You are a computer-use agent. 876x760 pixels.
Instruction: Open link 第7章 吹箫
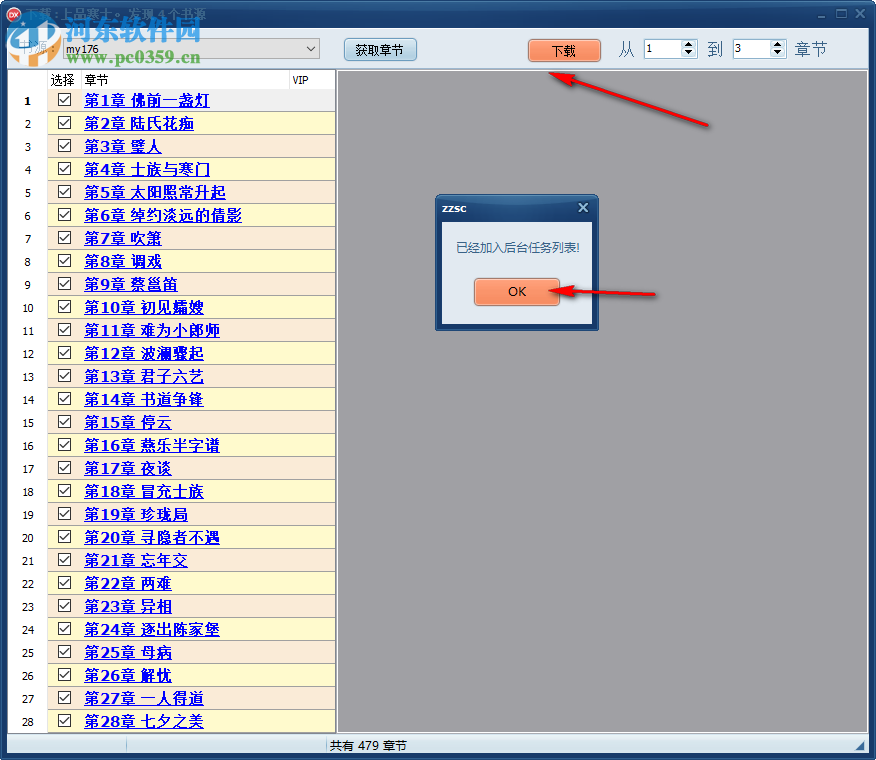[123, 239]
